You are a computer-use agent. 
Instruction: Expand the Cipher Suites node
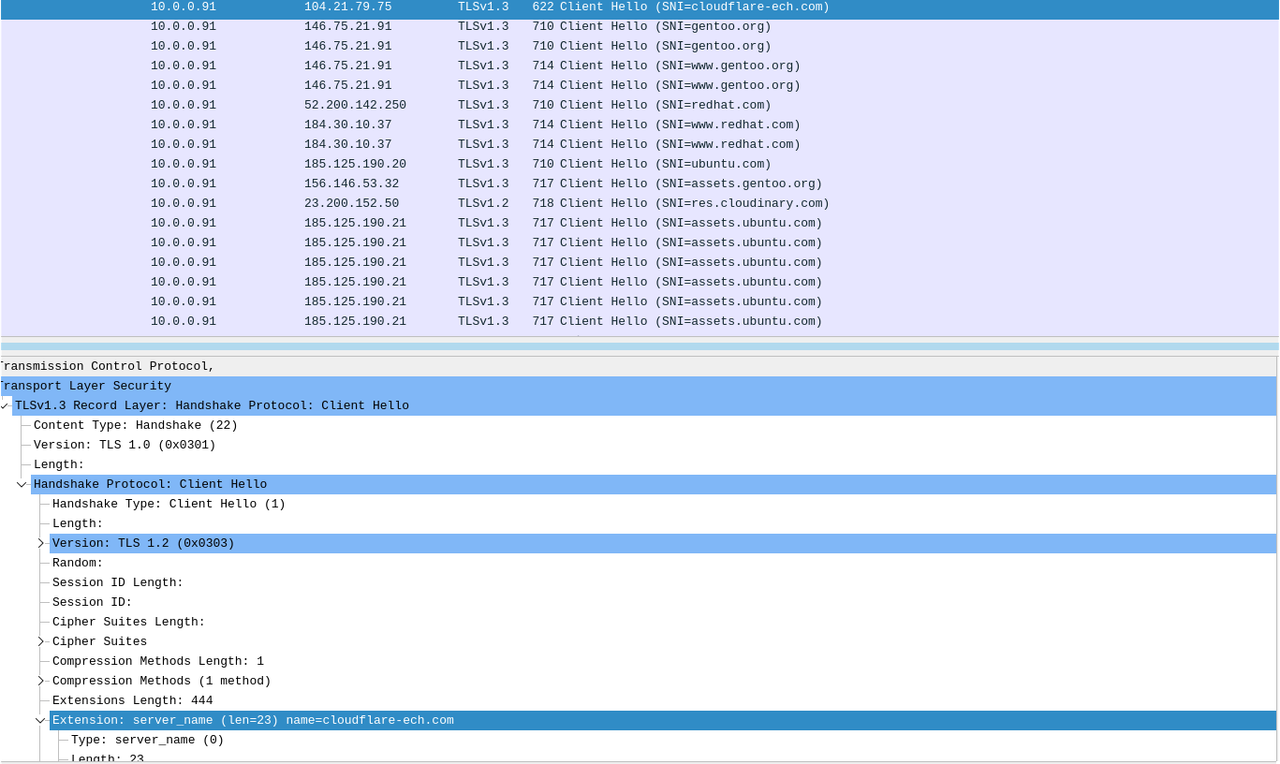coord(41,642)
